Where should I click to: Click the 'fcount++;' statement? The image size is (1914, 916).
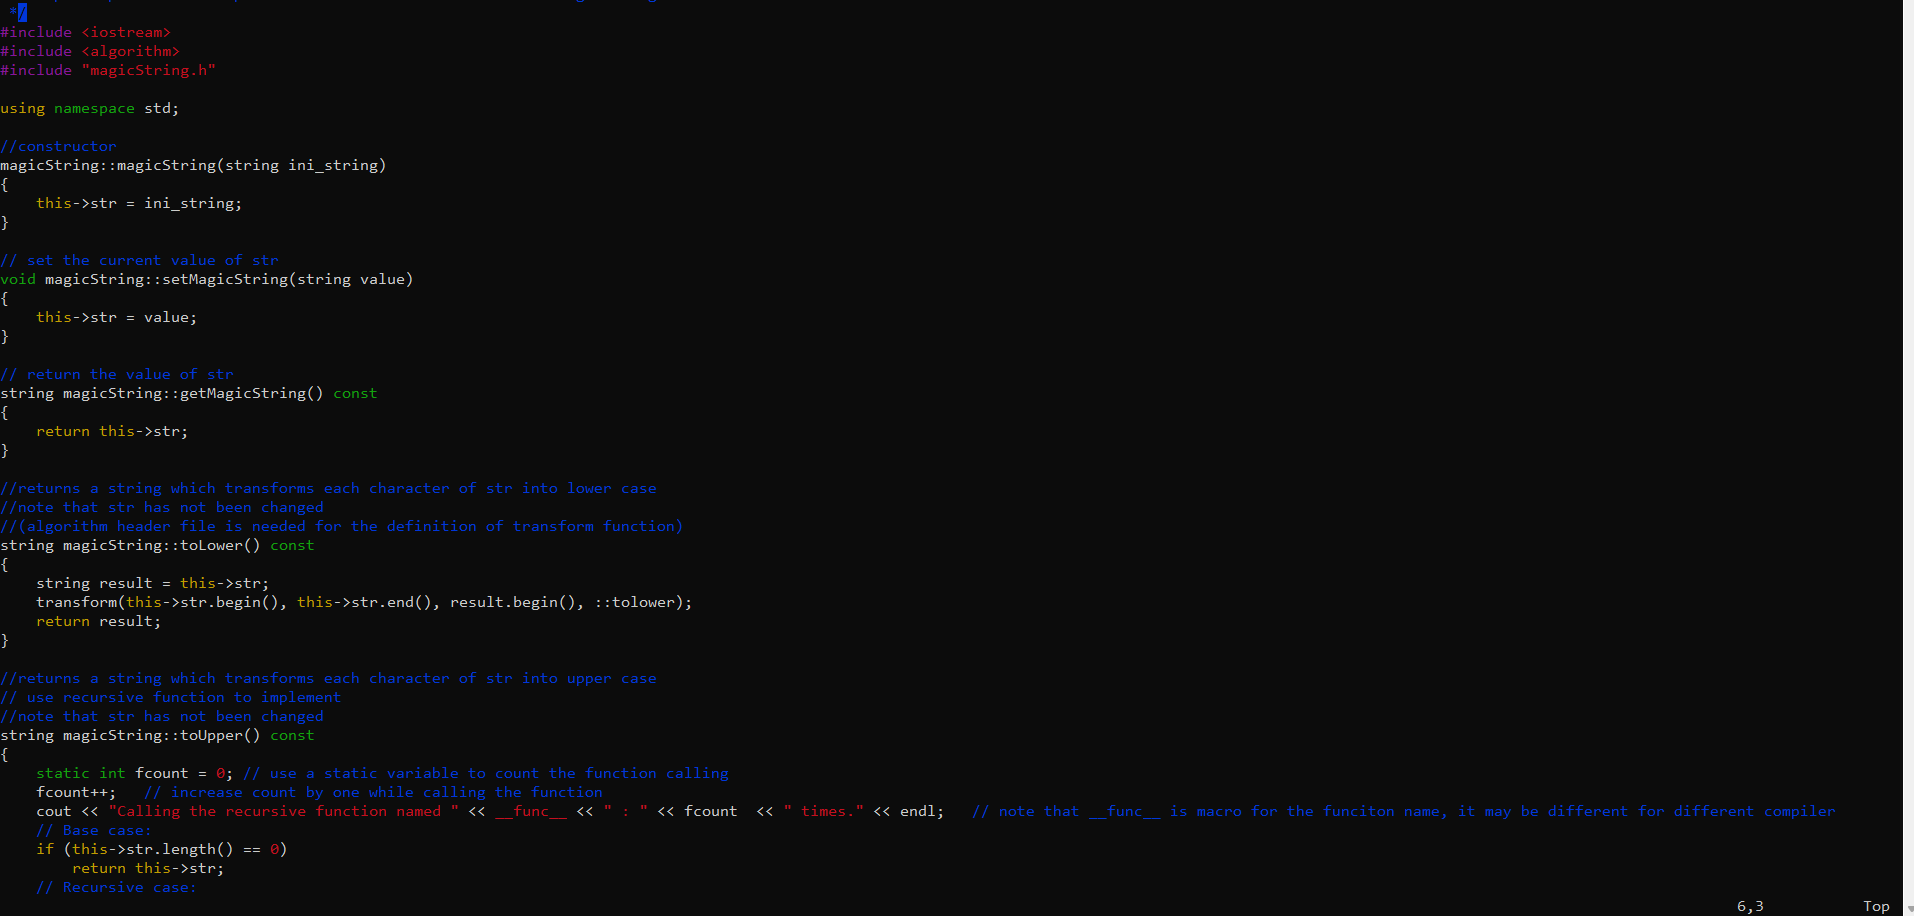point(76,792)
